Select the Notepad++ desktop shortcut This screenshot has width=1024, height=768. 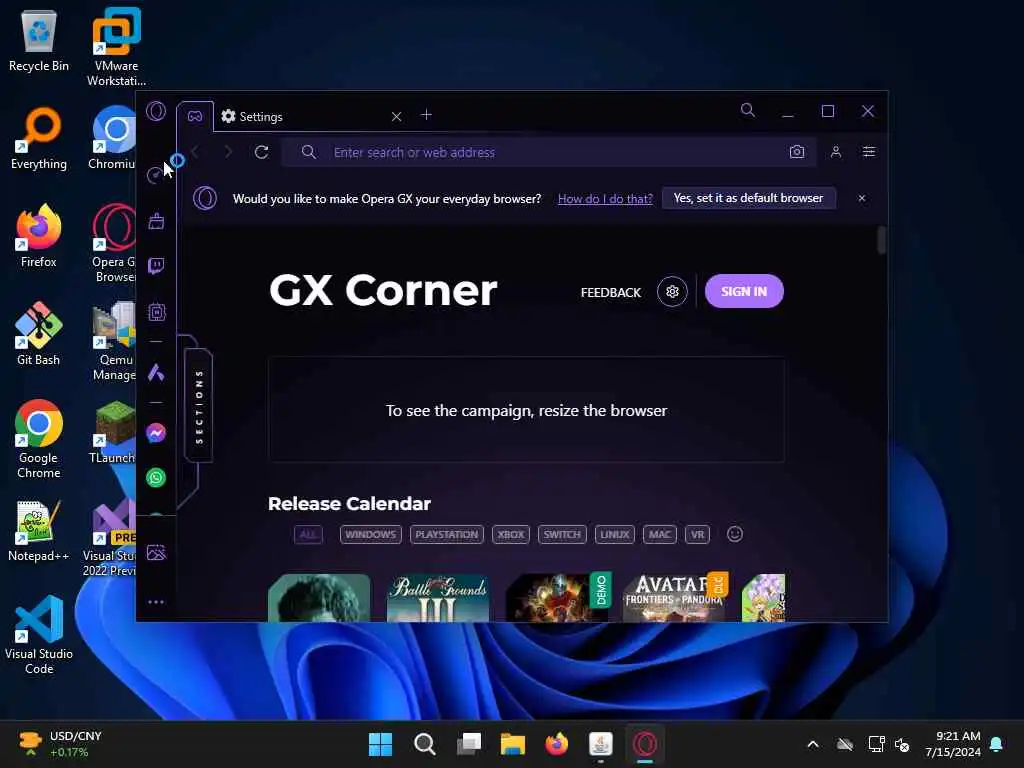tap(39, 530)
